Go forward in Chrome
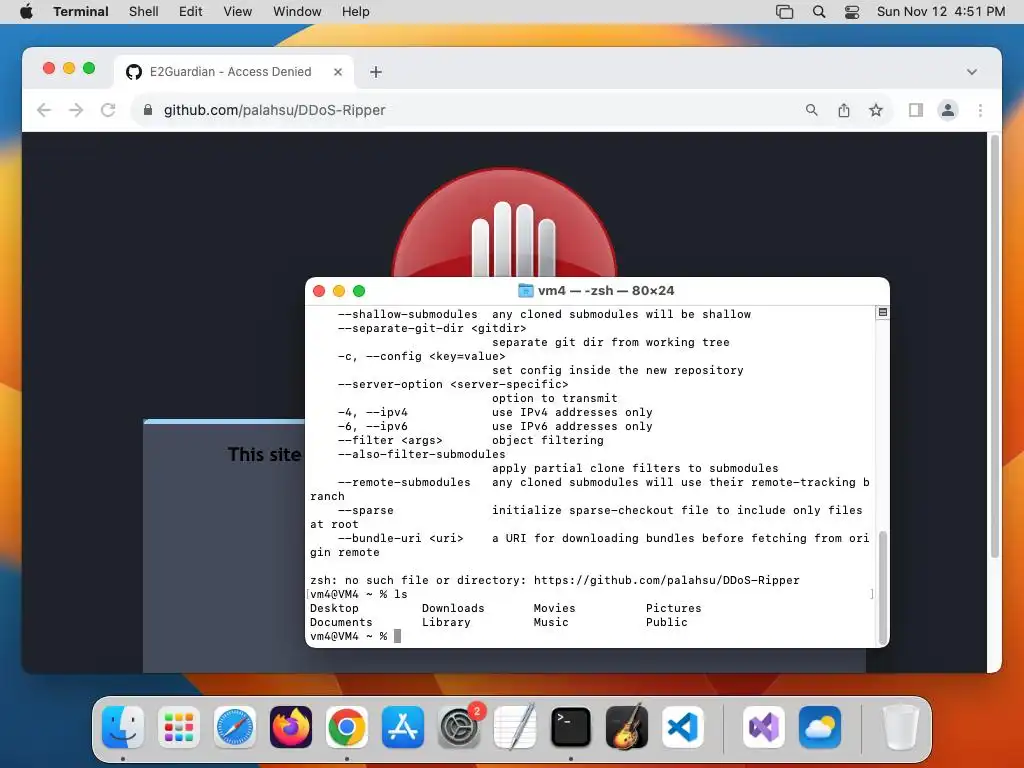Image resolution: width=1024 pixels, height=768 pixels. point(76,110)
